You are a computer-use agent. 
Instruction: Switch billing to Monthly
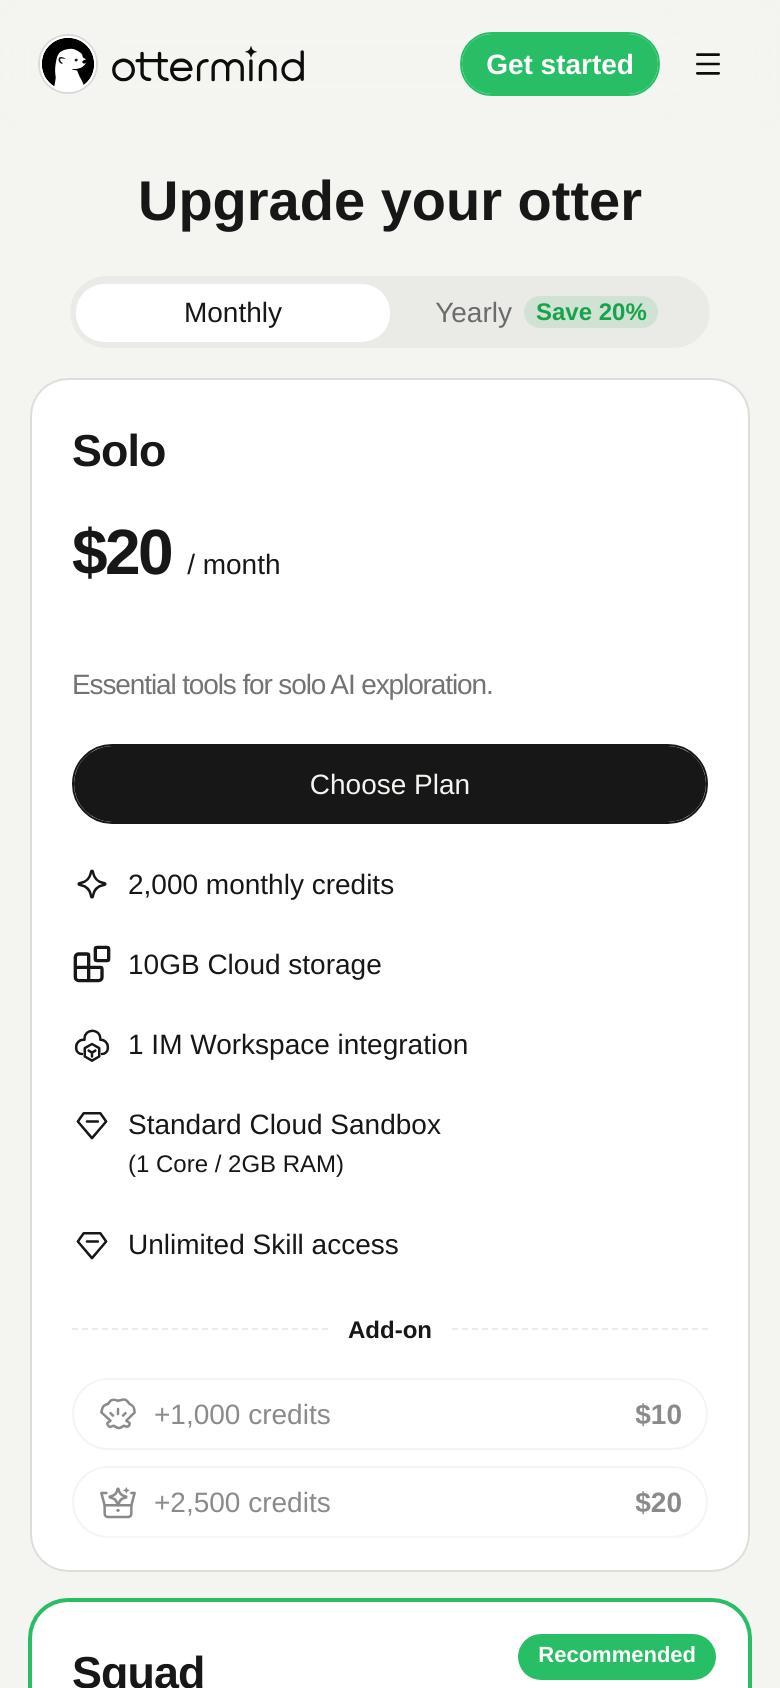click(x=233, y=313)
